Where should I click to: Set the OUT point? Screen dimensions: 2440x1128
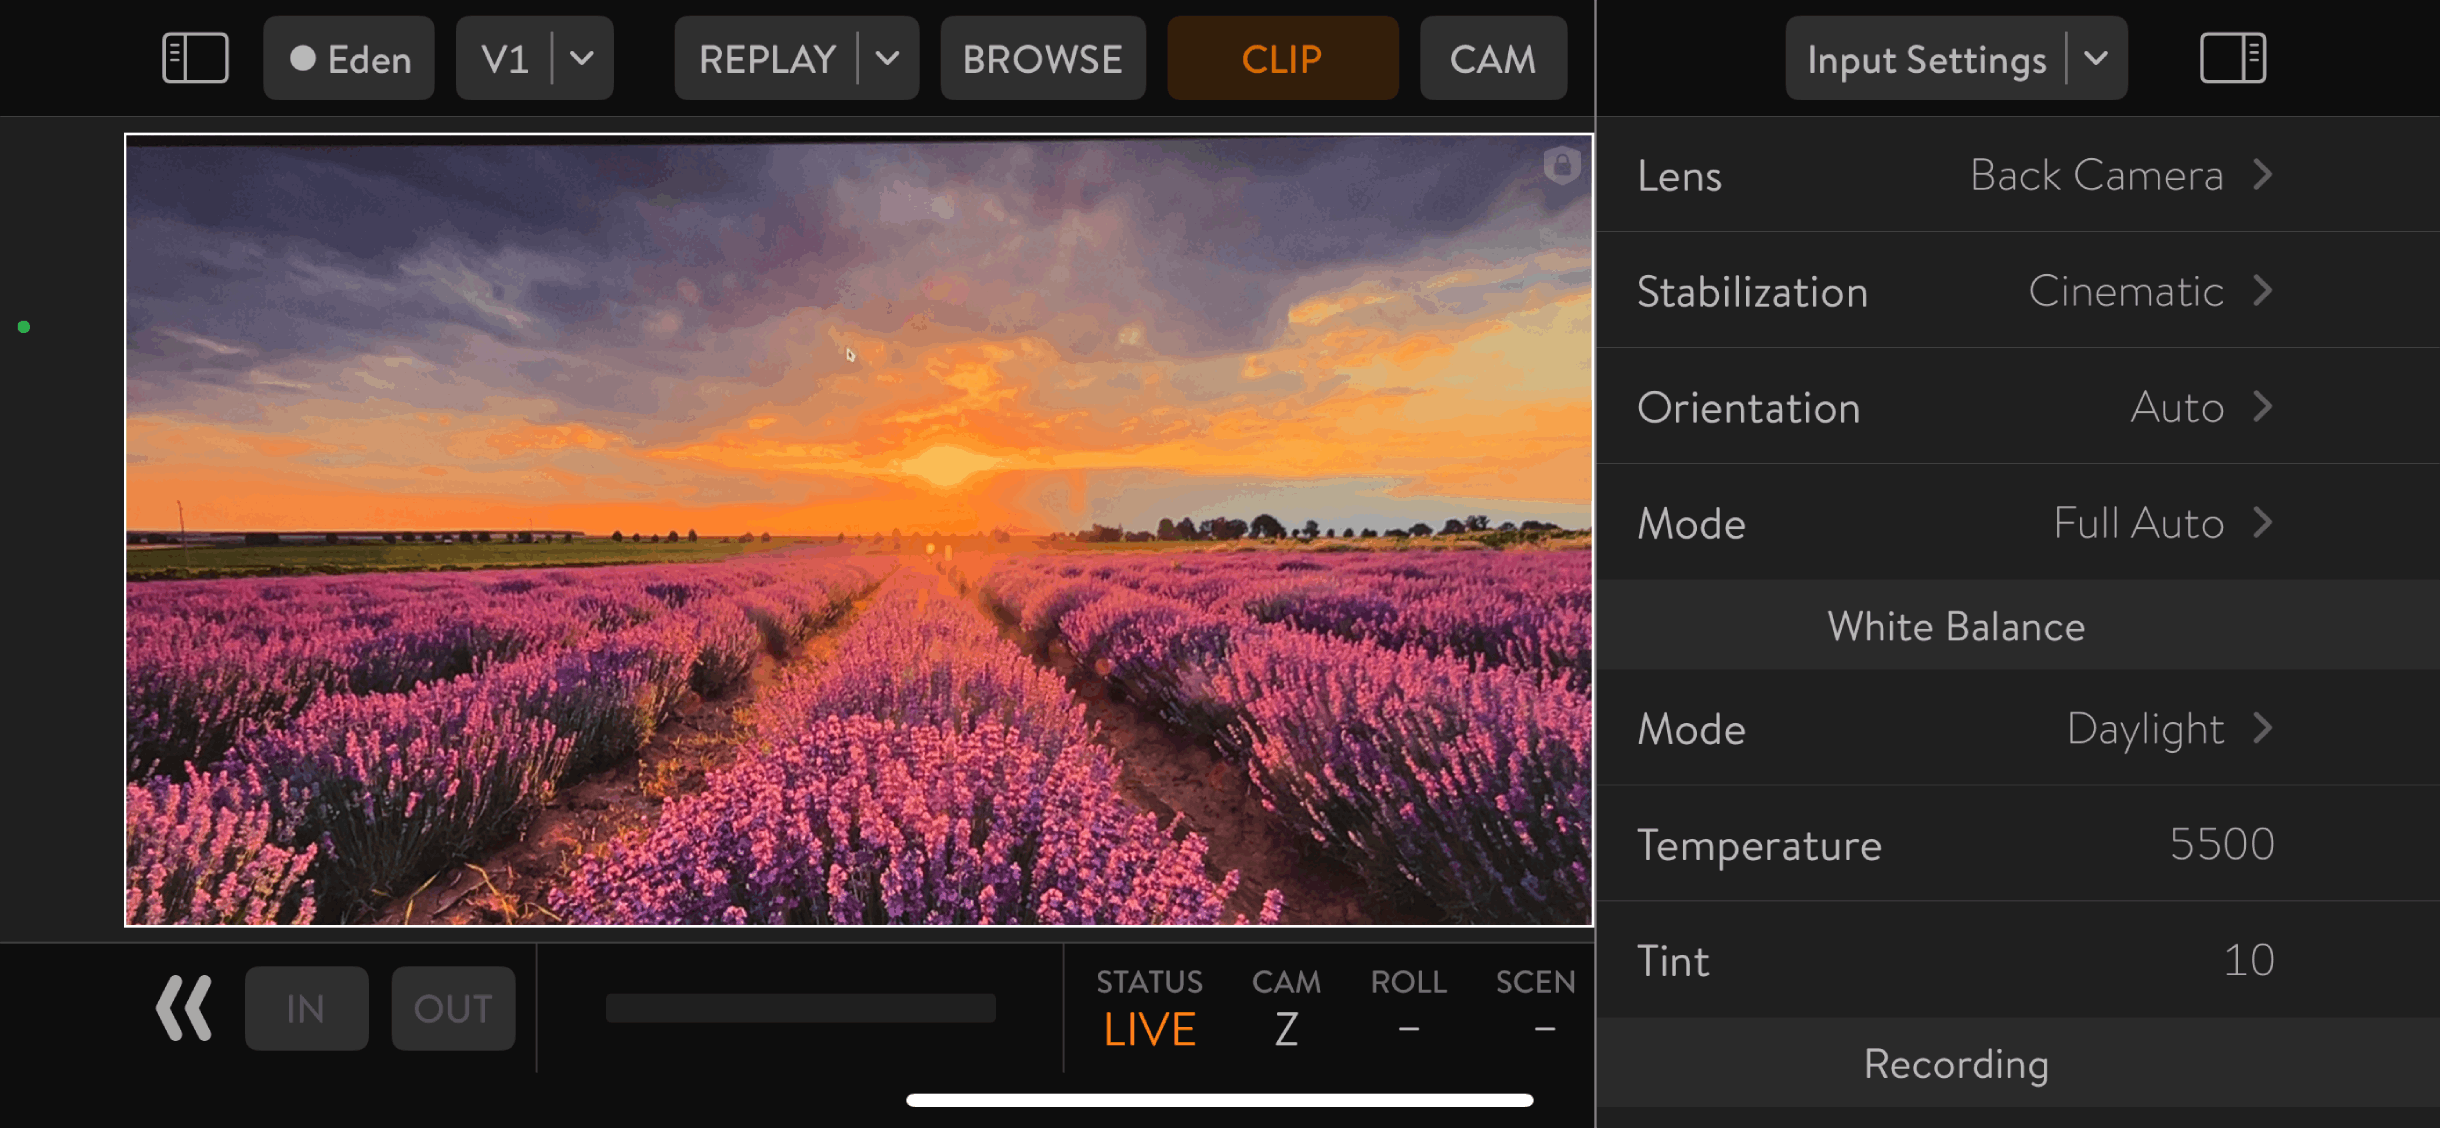click(x=453, y=1008)
